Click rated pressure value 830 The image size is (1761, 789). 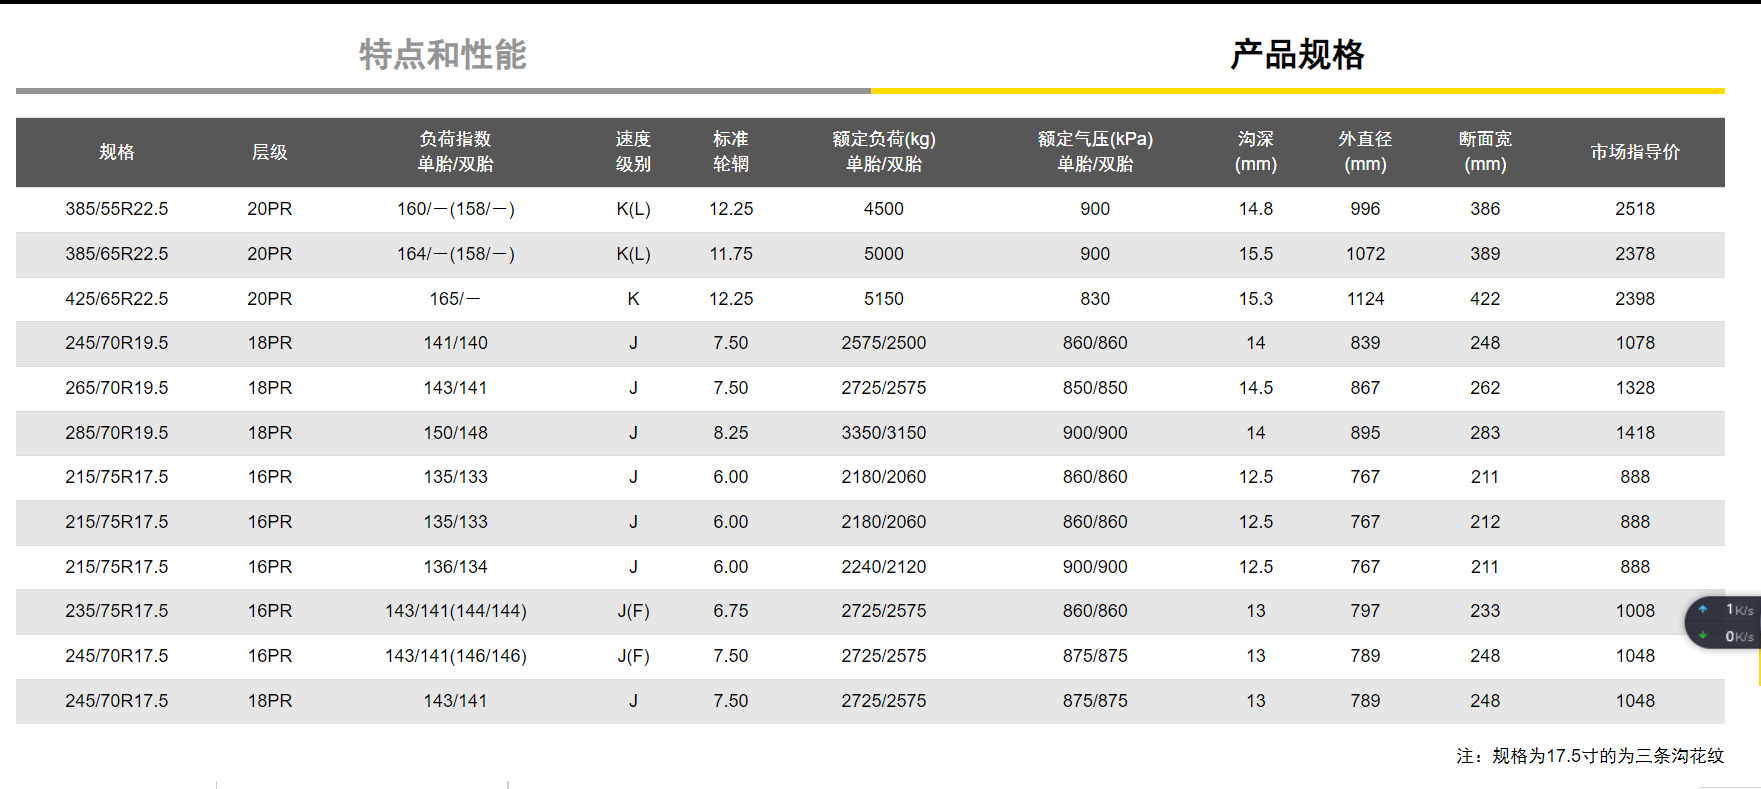coord(1095,299)
